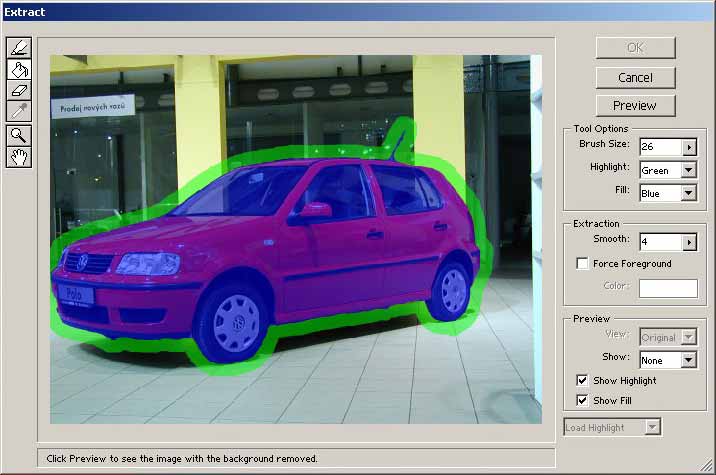Click the 'Tool Options' group label
Viewport: 716px width, 475px height.
[601, 129]
